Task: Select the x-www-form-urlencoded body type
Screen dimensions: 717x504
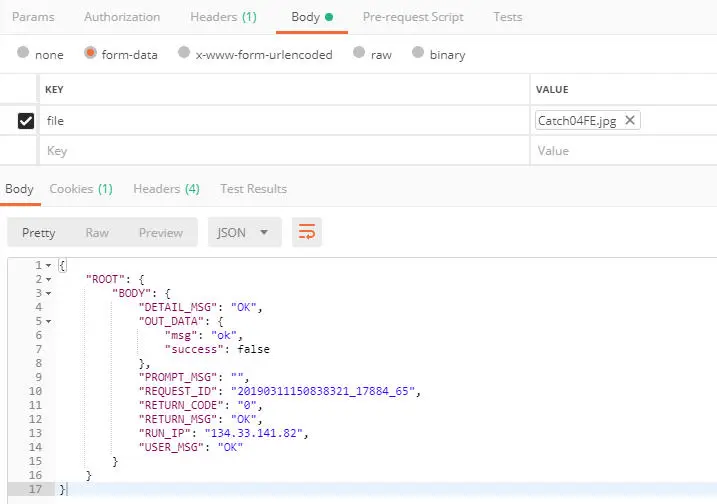Action: pos(184,52)
